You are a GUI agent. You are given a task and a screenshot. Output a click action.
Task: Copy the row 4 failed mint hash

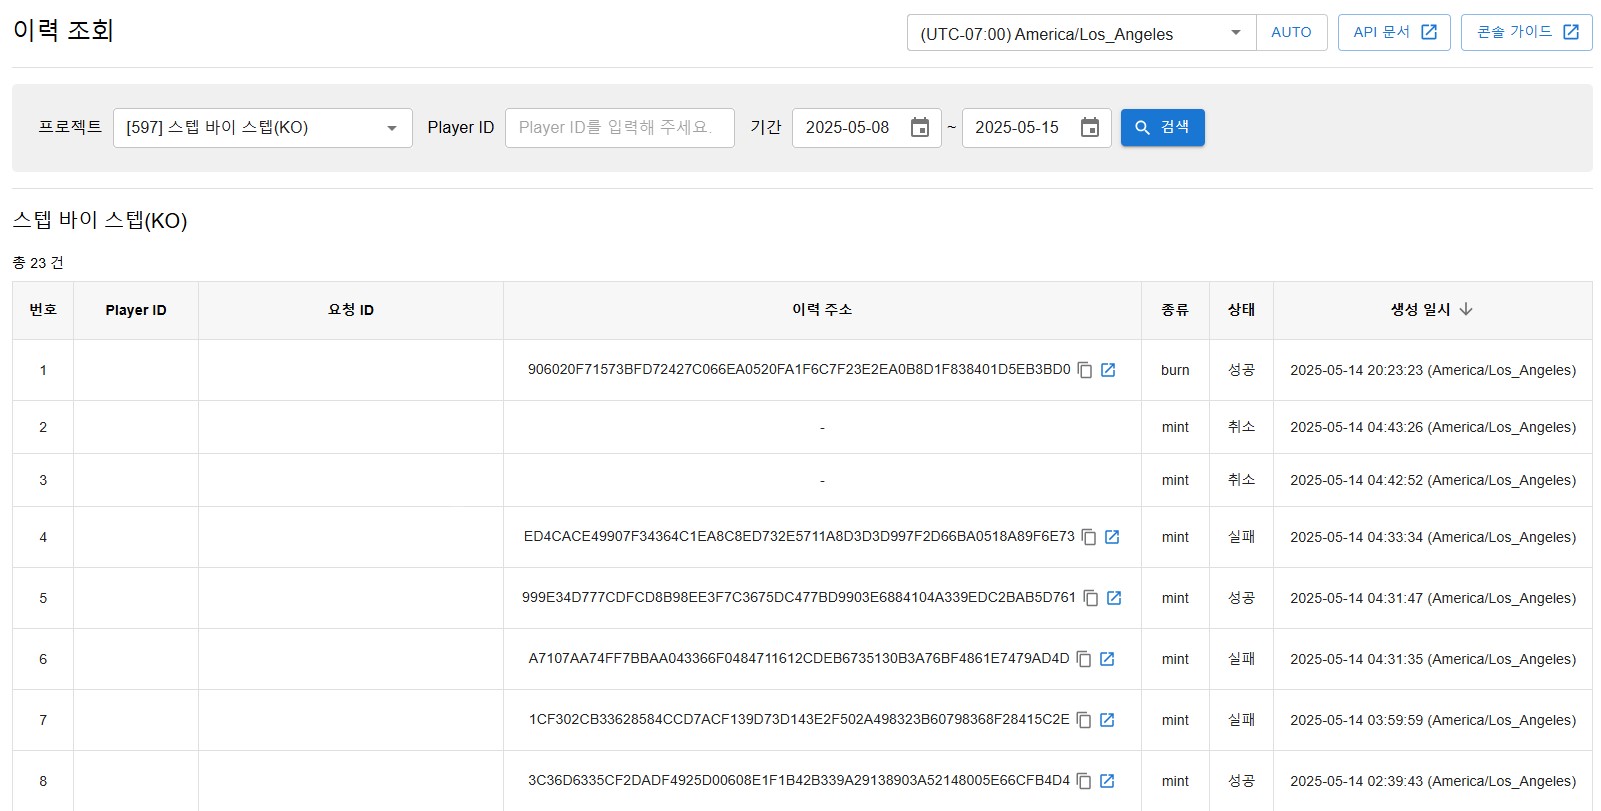[x=1089, y=537]
